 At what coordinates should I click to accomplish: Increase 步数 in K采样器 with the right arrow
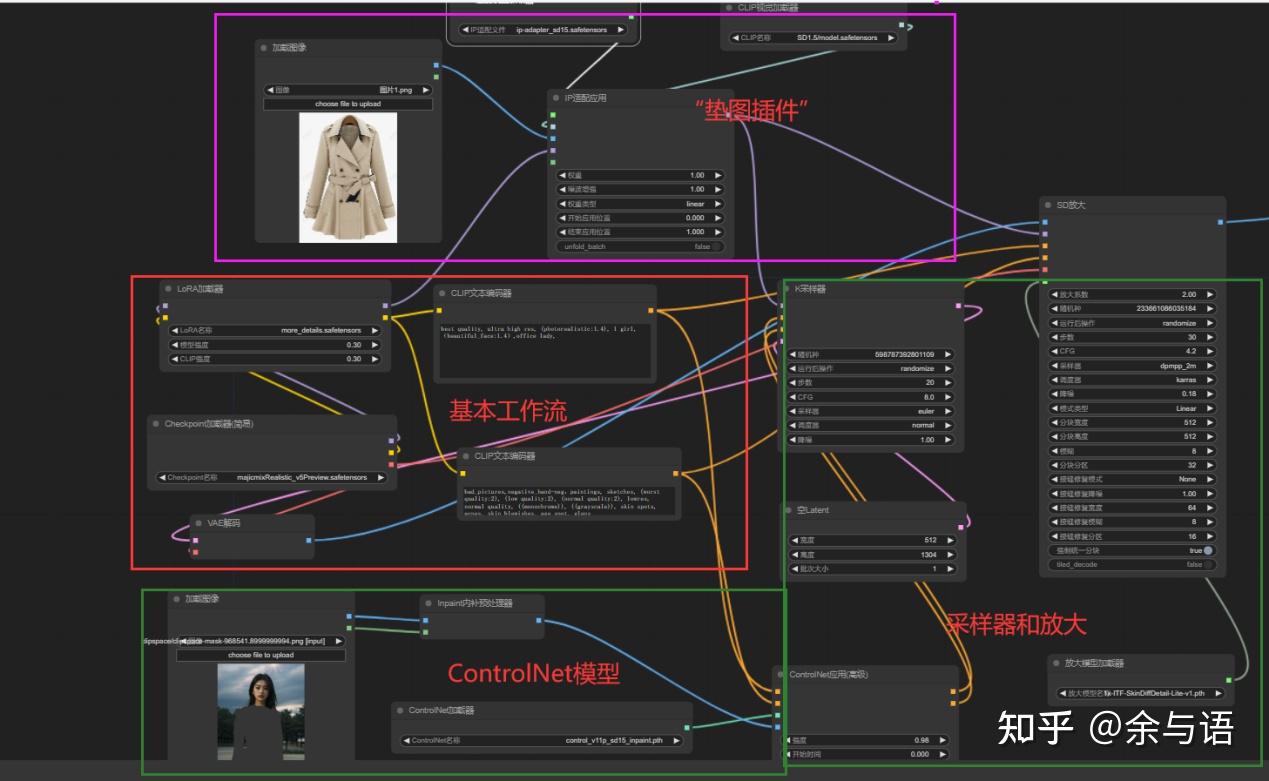(x=946, y=383)
